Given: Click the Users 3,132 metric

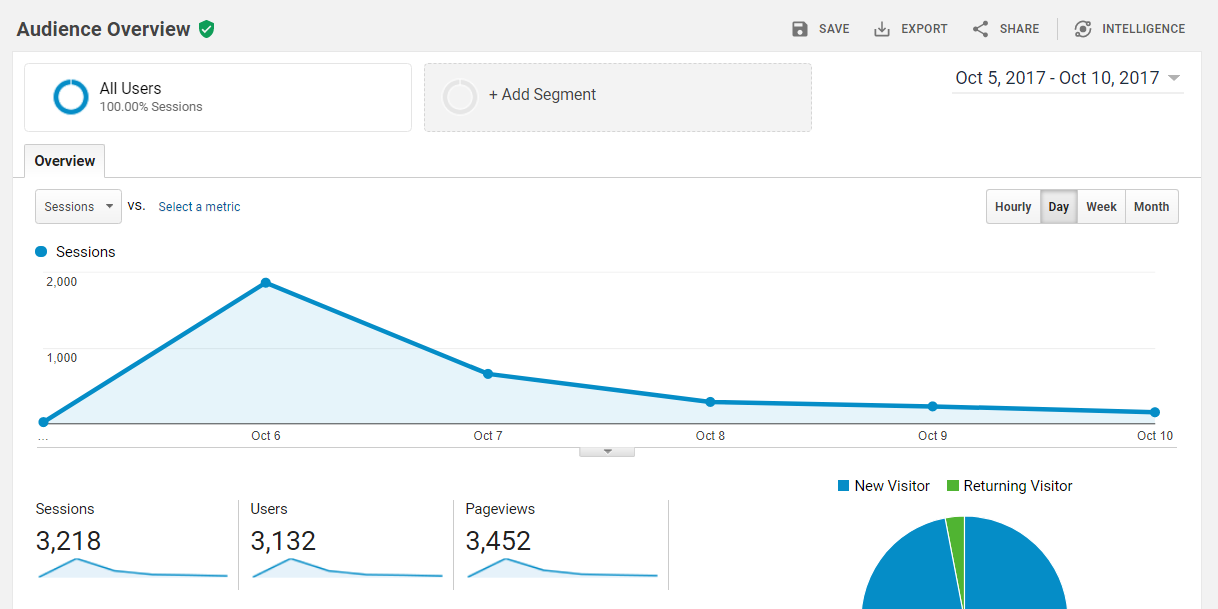Looking at the screenshot, I should pyautogui.click(x=283, y=541).
